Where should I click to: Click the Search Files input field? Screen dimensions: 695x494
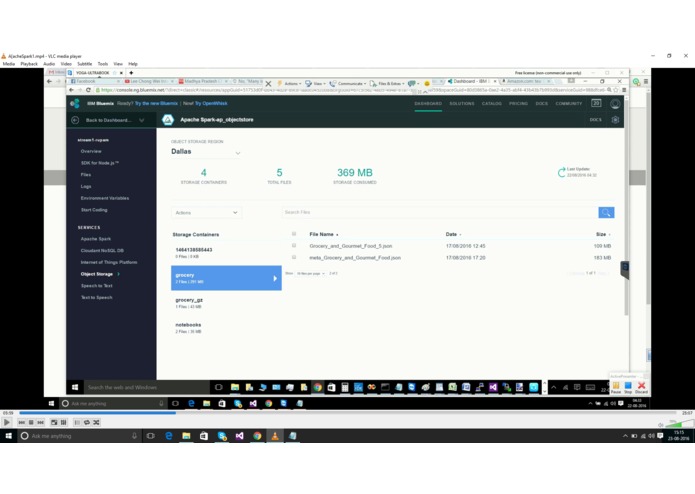click(440, 213)
